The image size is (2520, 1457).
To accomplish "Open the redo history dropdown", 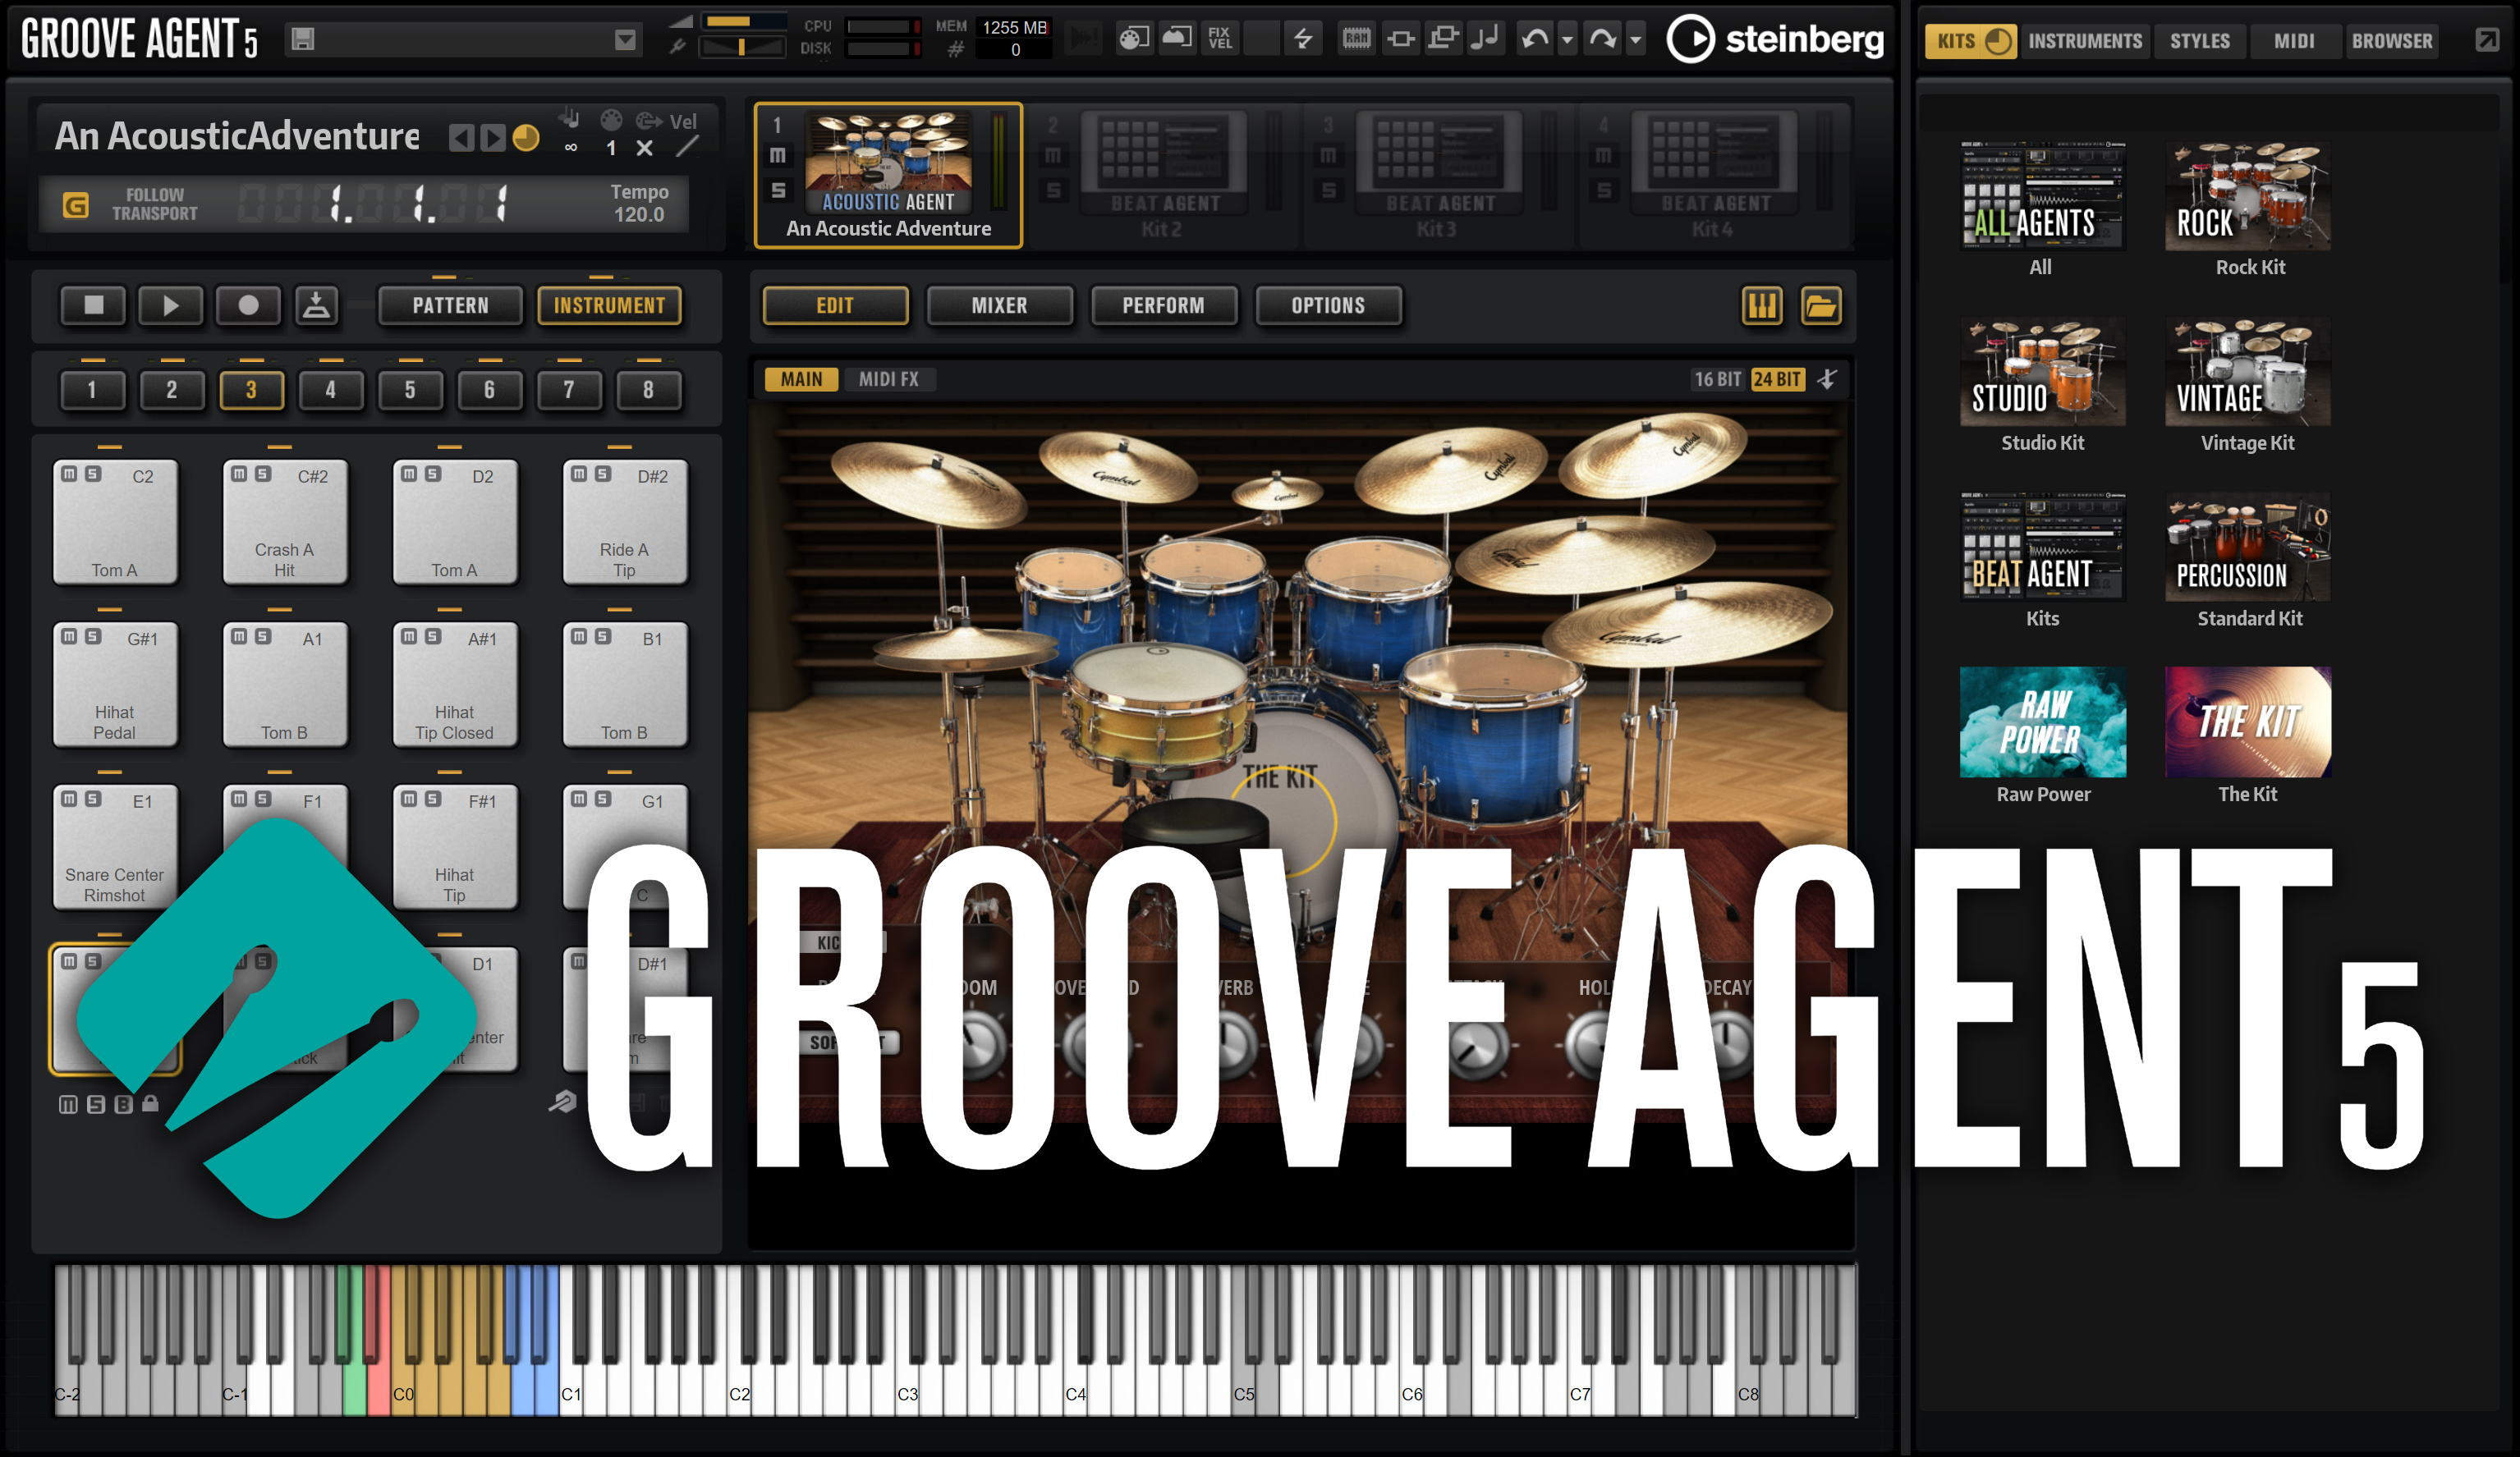I will click(x=1636, y=40).
